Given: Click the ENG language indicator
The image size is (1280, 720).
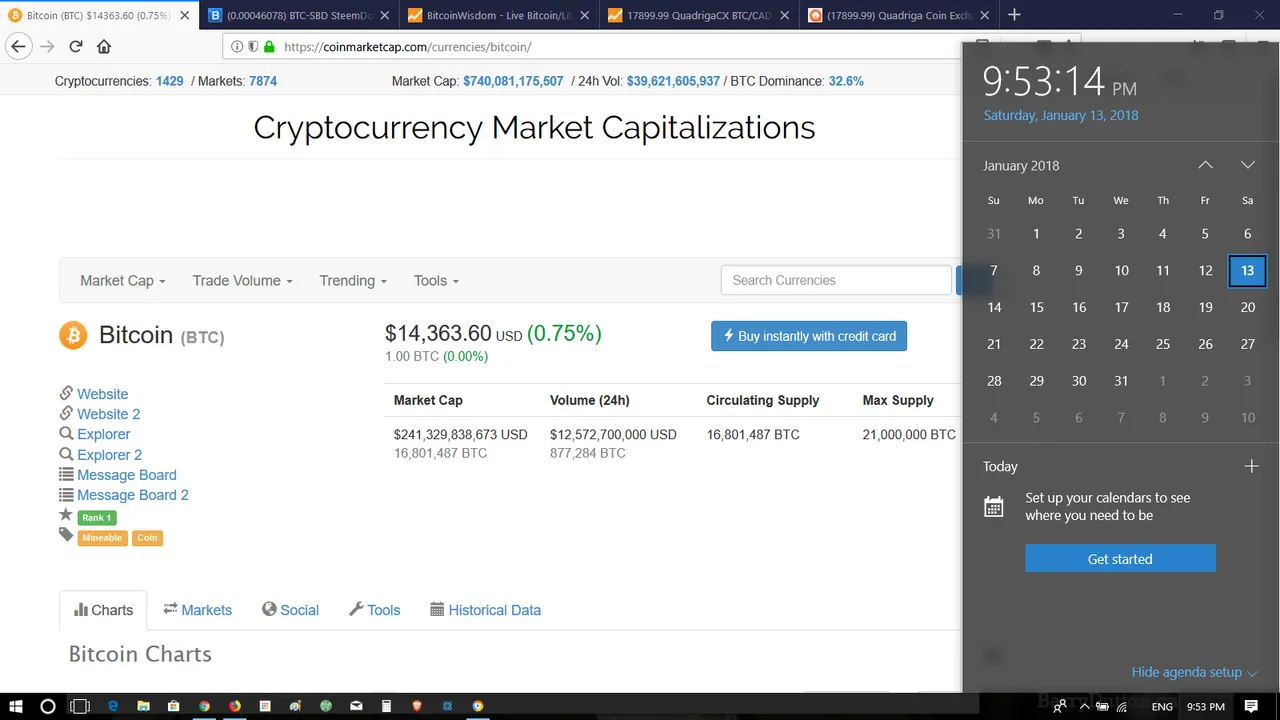Looking at the screenshot, I should coord(1162,707).
